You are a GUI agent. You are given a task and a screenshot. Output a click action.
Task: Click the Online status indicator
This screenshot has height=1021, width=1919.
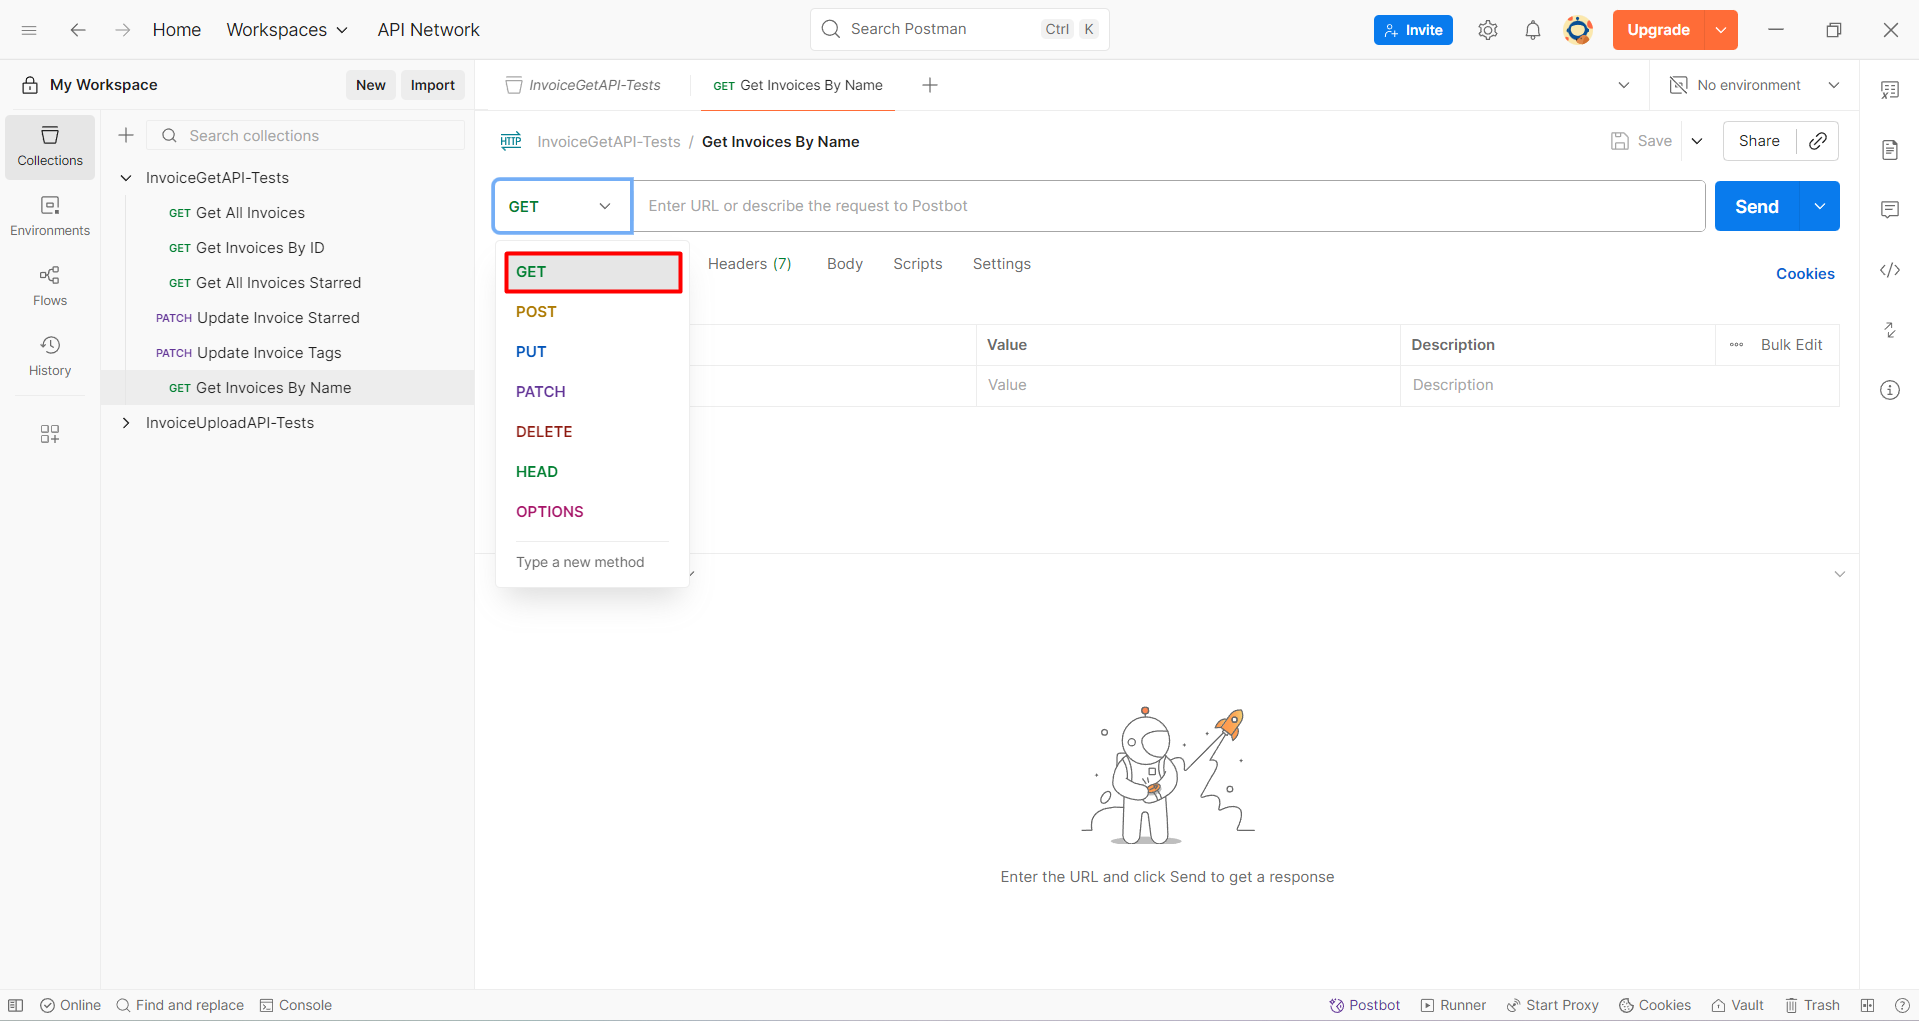click(70, 1005)
